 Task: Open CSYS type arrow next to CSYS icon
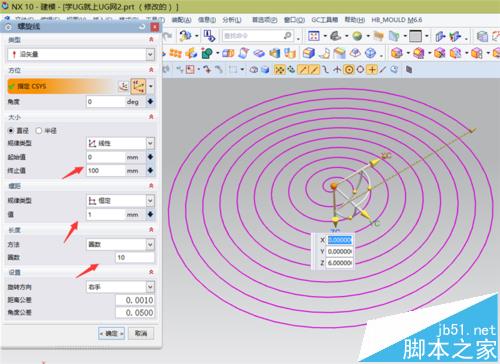[x=151, y=86]
